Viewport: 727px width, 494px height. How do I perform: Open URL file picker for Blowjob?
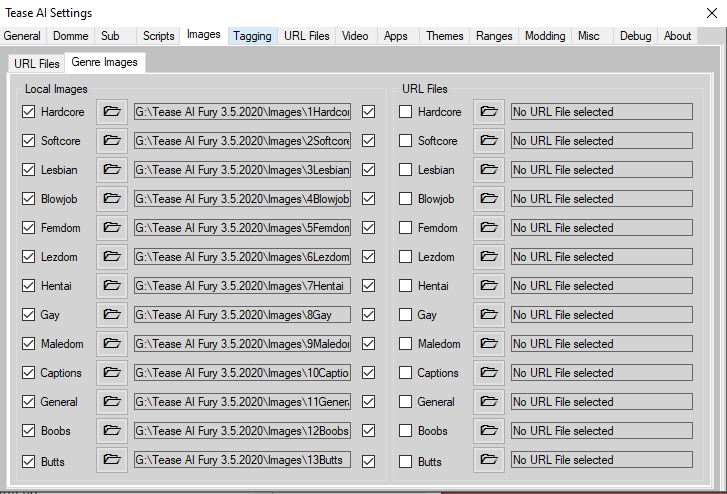[489, 199]
